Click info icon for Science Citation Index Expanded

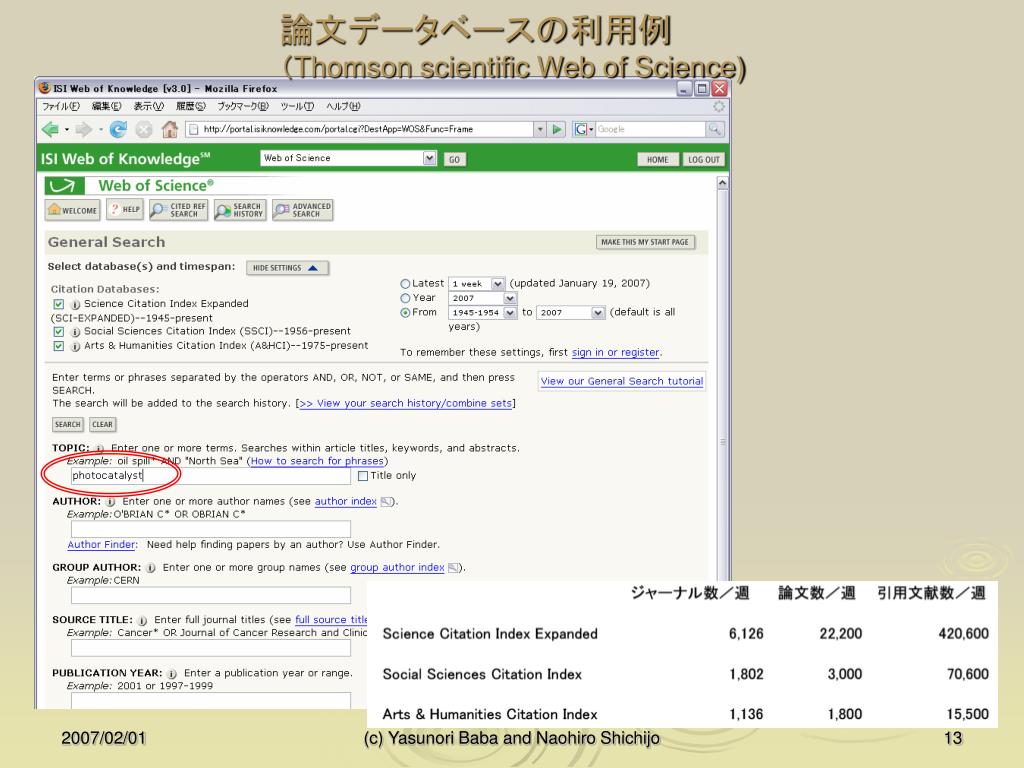point(75,304)
